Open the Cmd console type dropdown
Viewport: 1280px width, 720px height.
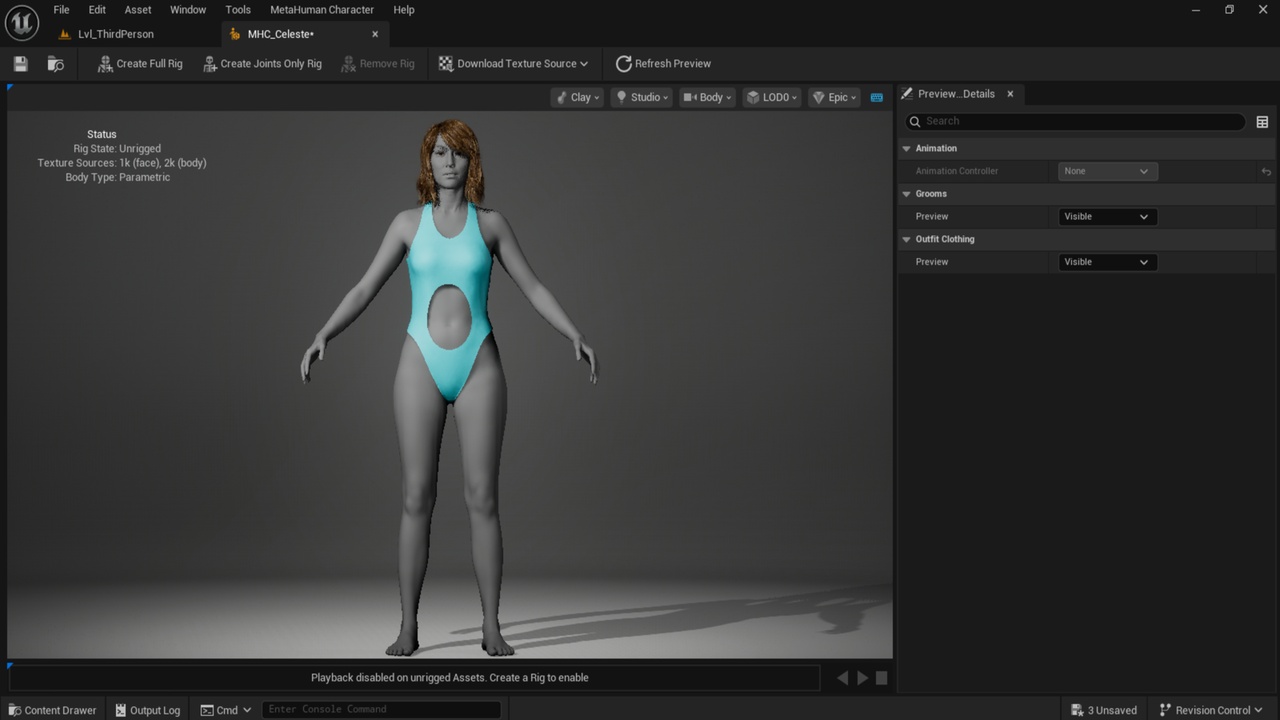pyautogui.click(x=226, y=710)
